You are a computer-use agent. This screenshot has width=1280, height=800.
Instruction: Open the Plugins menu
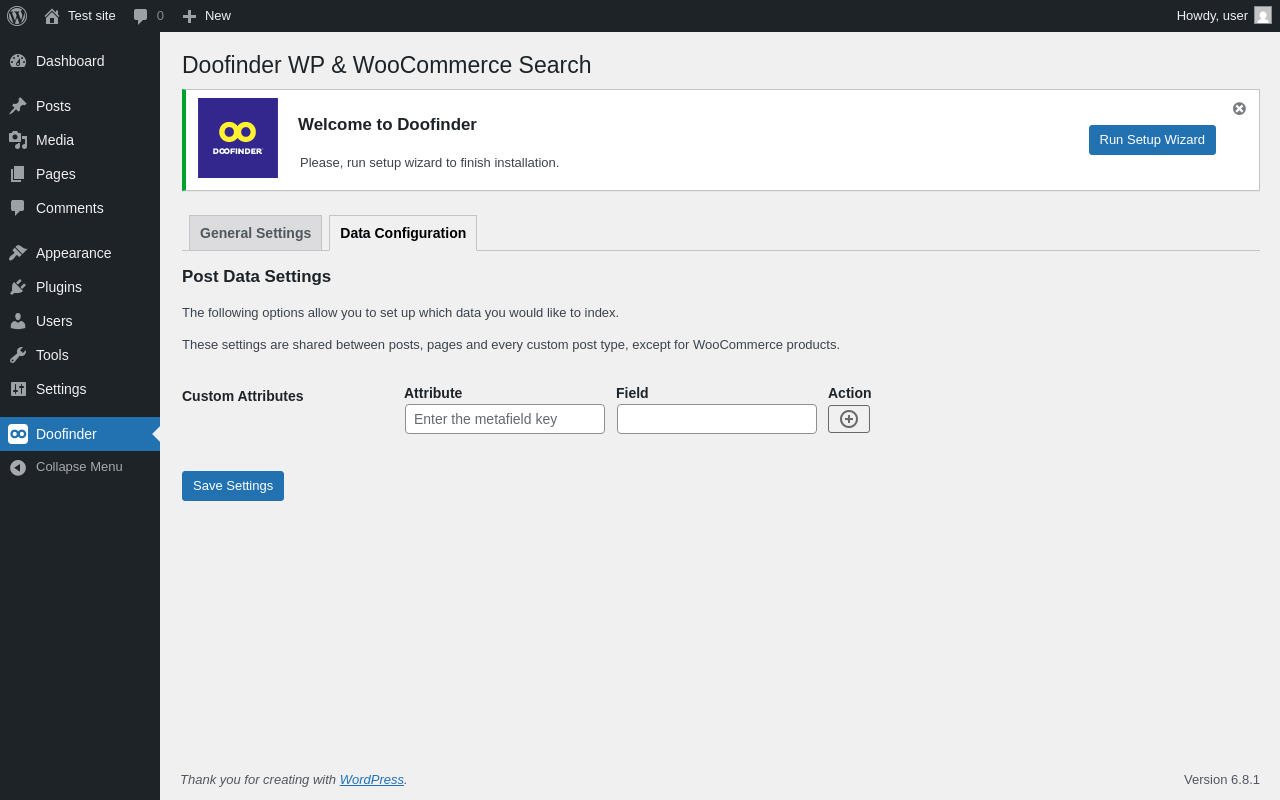pos(59,287)
